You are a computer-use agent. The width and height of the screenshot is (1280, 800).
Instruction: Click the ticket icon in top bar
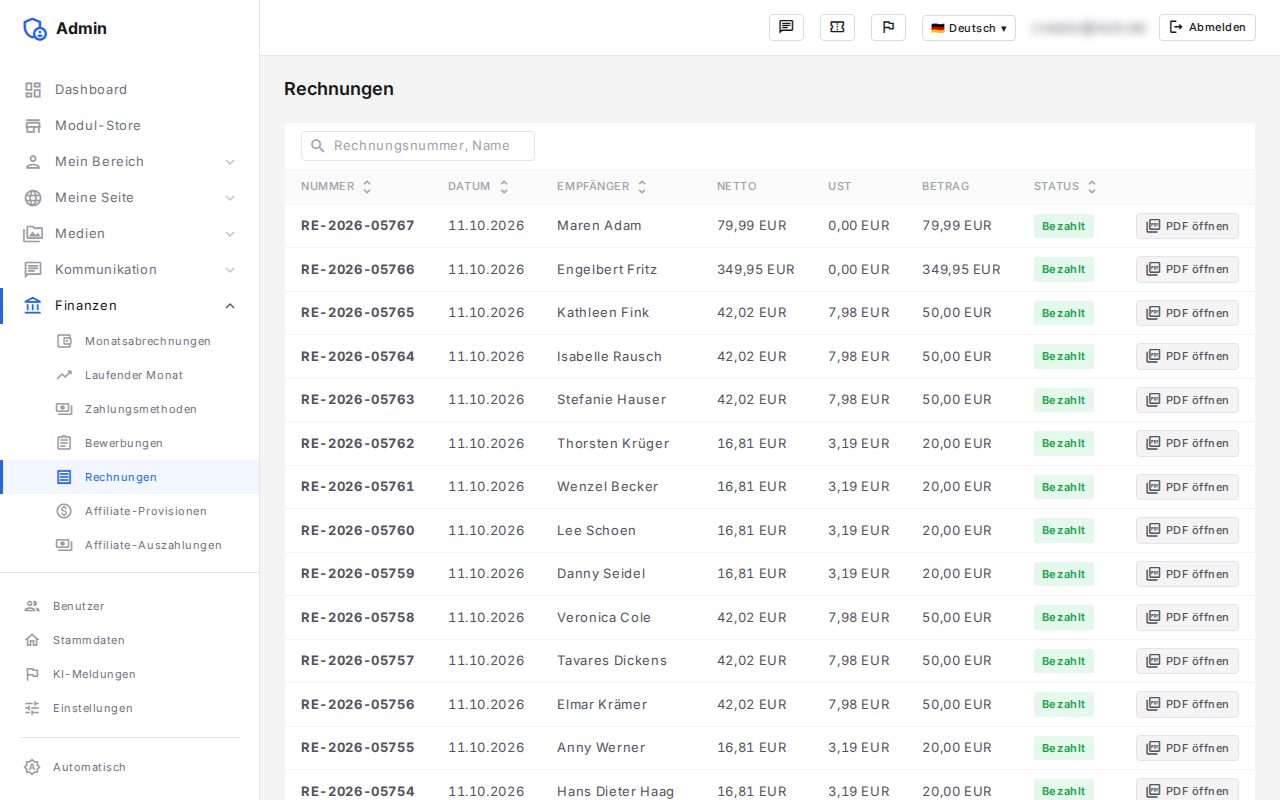coord(837,28)
